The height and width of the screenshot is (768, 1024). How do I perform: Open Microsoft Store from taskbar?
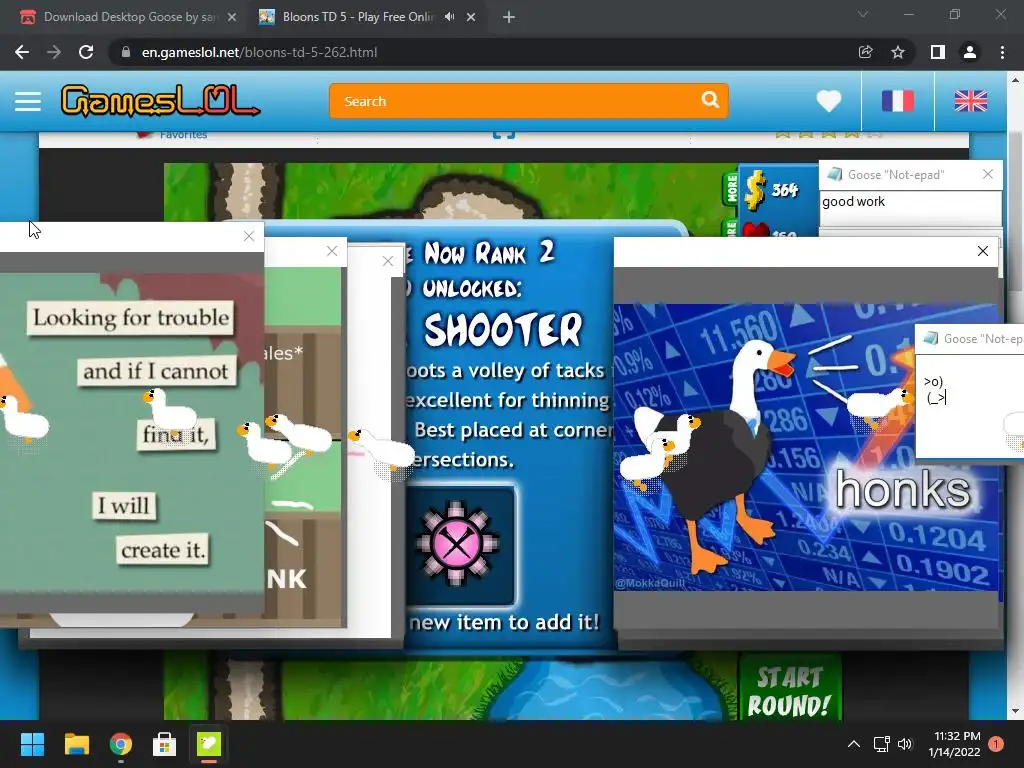point(165,744)
